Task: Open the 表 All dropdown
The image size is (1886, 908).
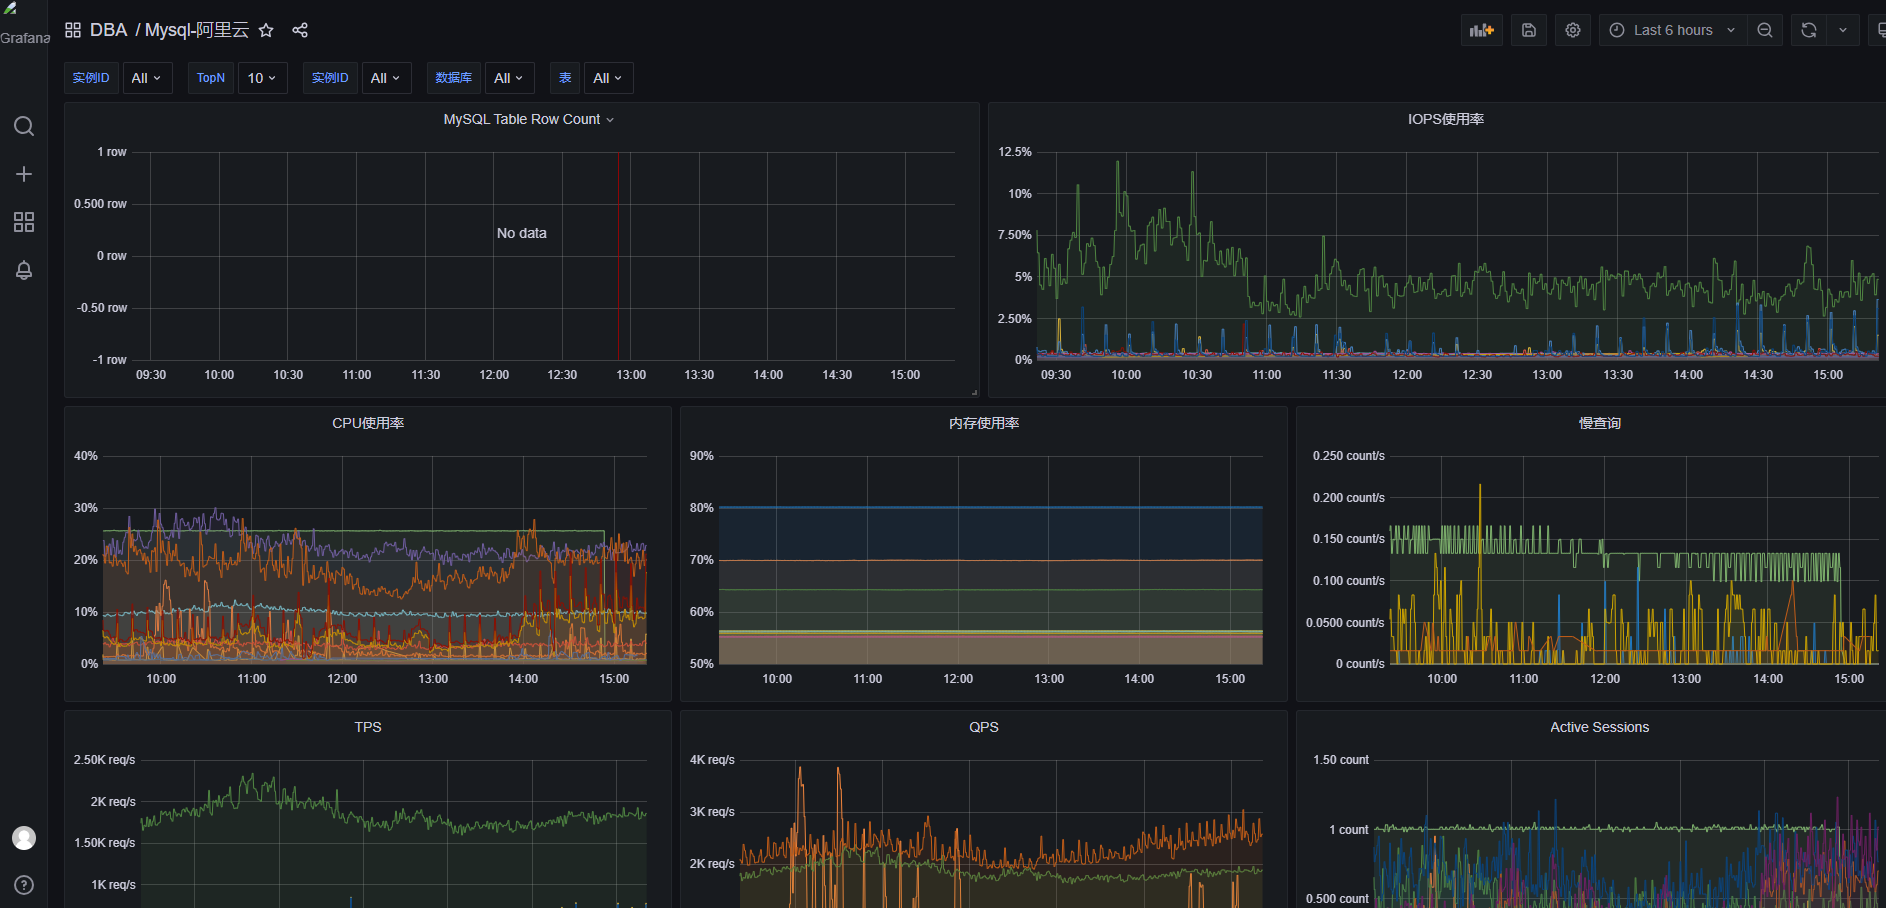Action: (608, 78)
